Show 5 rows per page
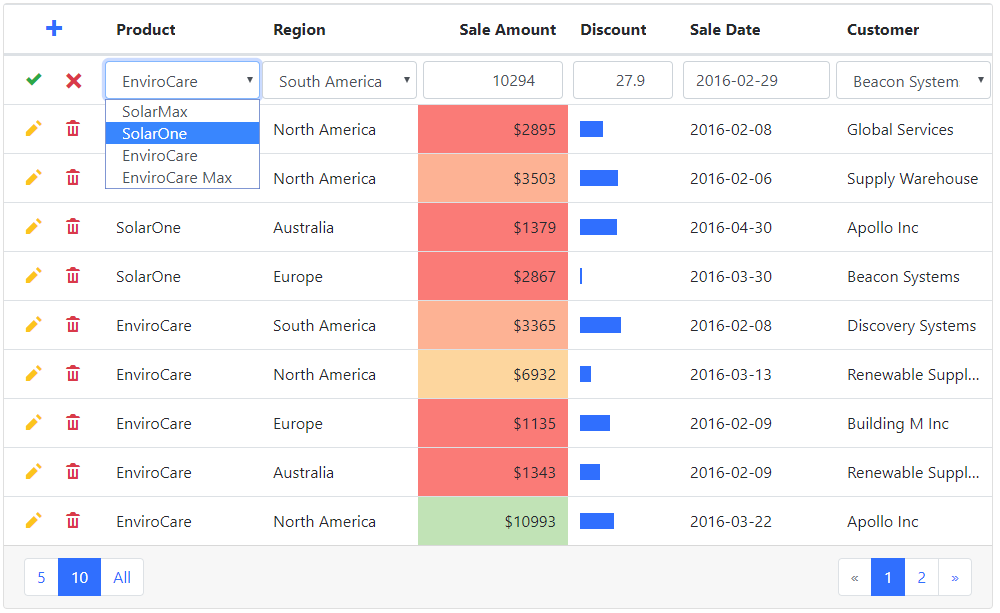 click(x=41, y=577)
